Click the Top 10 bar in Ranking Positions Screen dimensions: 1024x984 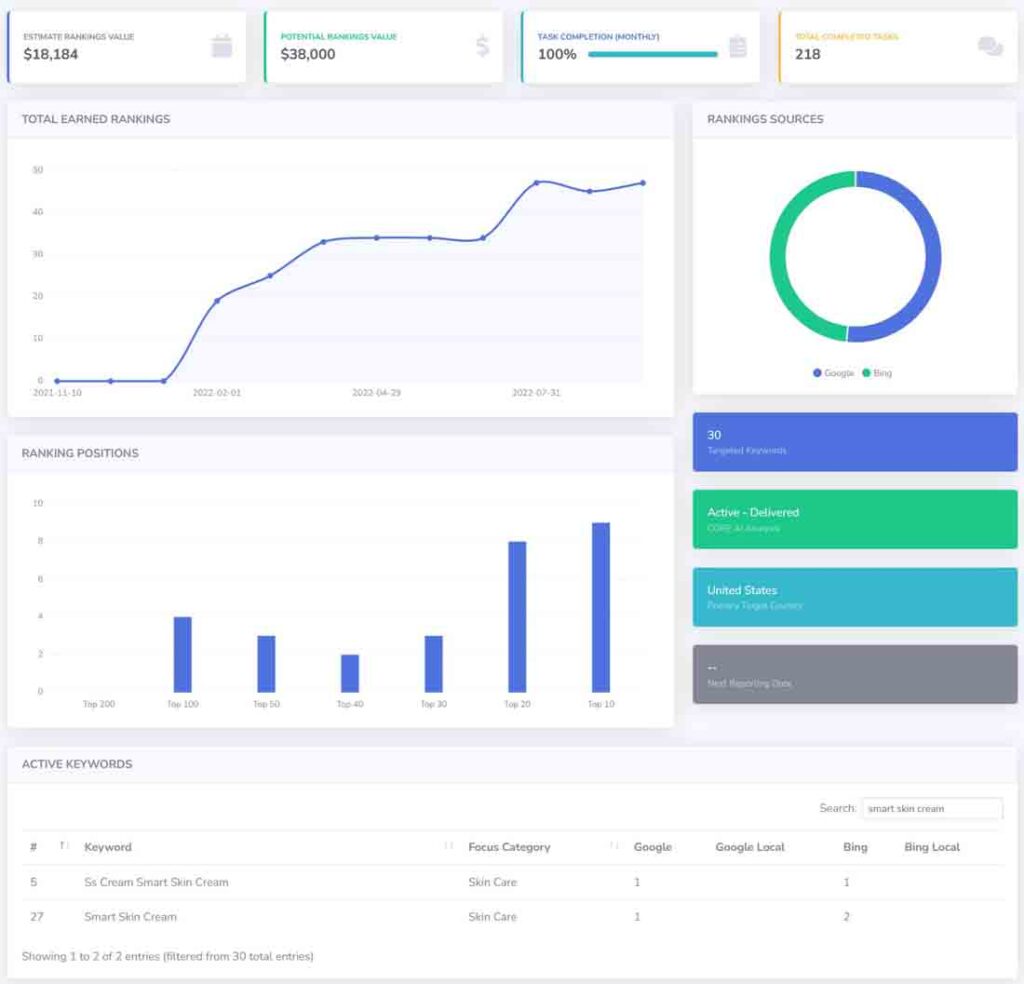tap(600, 607)
